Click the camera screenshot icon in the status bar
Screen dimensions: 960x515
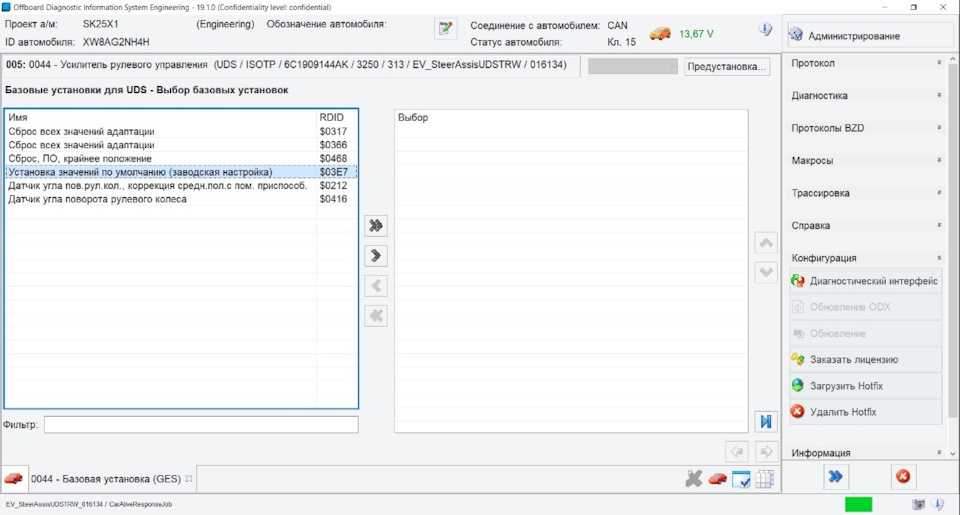click(918, 504)
